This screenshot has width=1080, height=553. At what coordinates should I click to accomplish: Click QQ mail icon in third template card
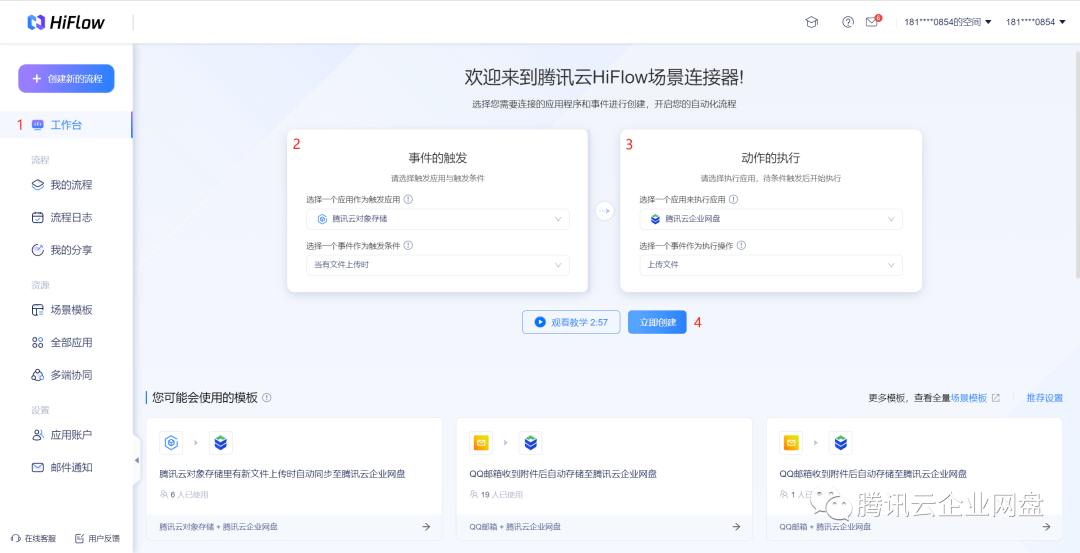(x=791, y=443)
